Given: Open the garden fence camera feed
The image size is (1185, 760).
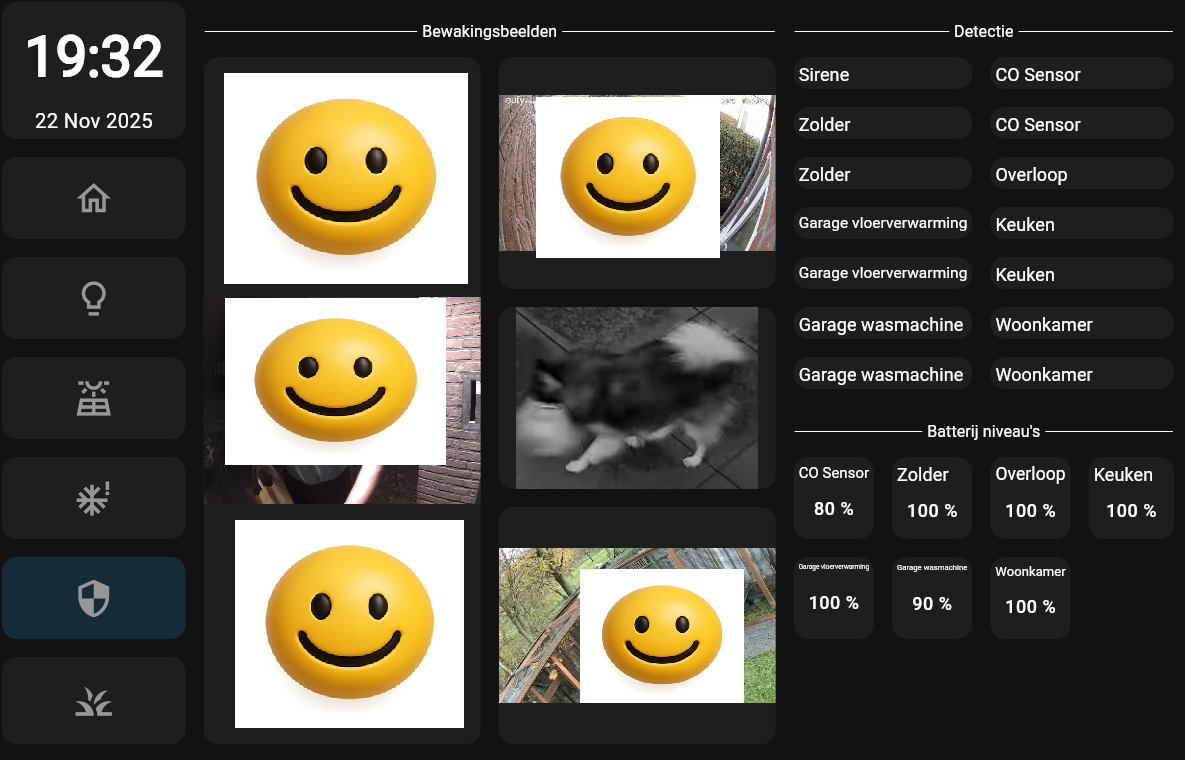Looking at the screenshot, I should click(637, 626).
